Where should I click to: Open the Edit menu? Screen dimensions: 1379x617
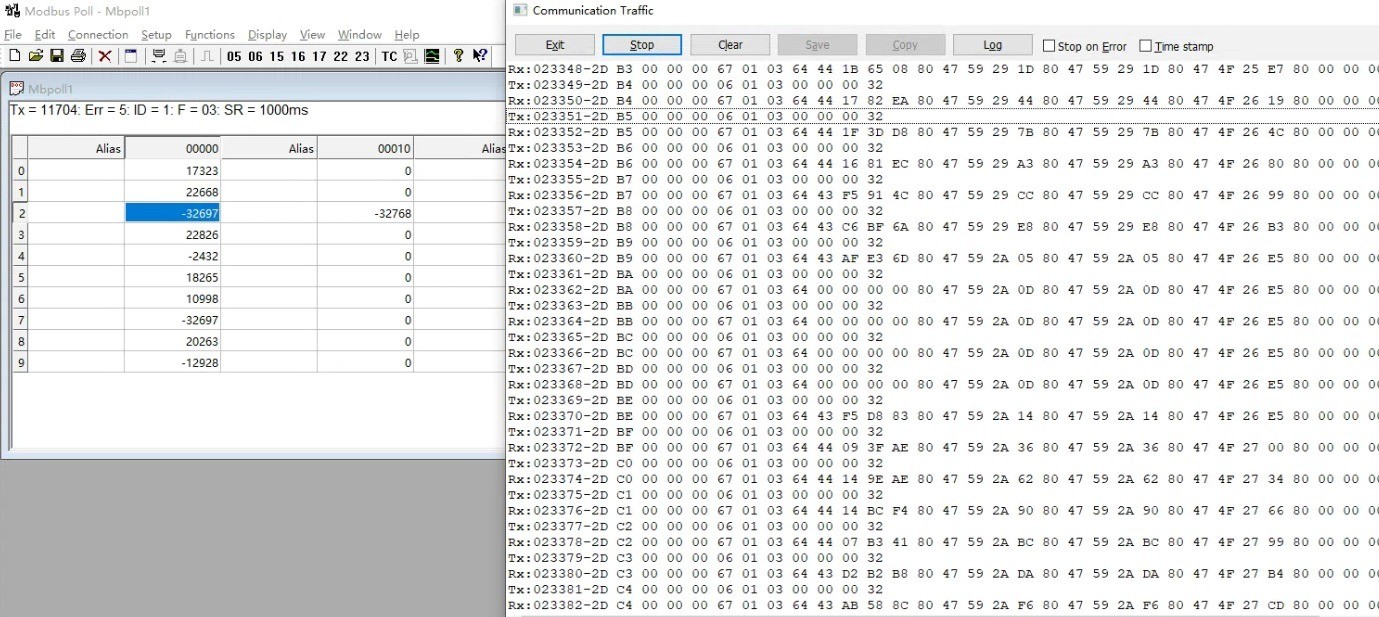[45, 34]
